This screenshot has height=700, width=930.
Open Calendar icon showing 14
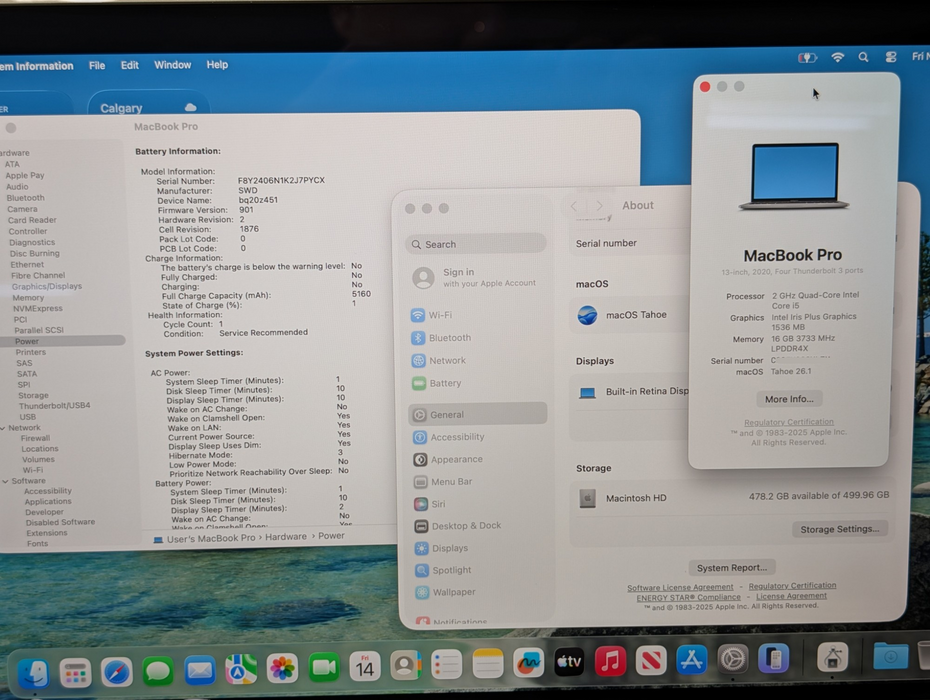[365, 666]
